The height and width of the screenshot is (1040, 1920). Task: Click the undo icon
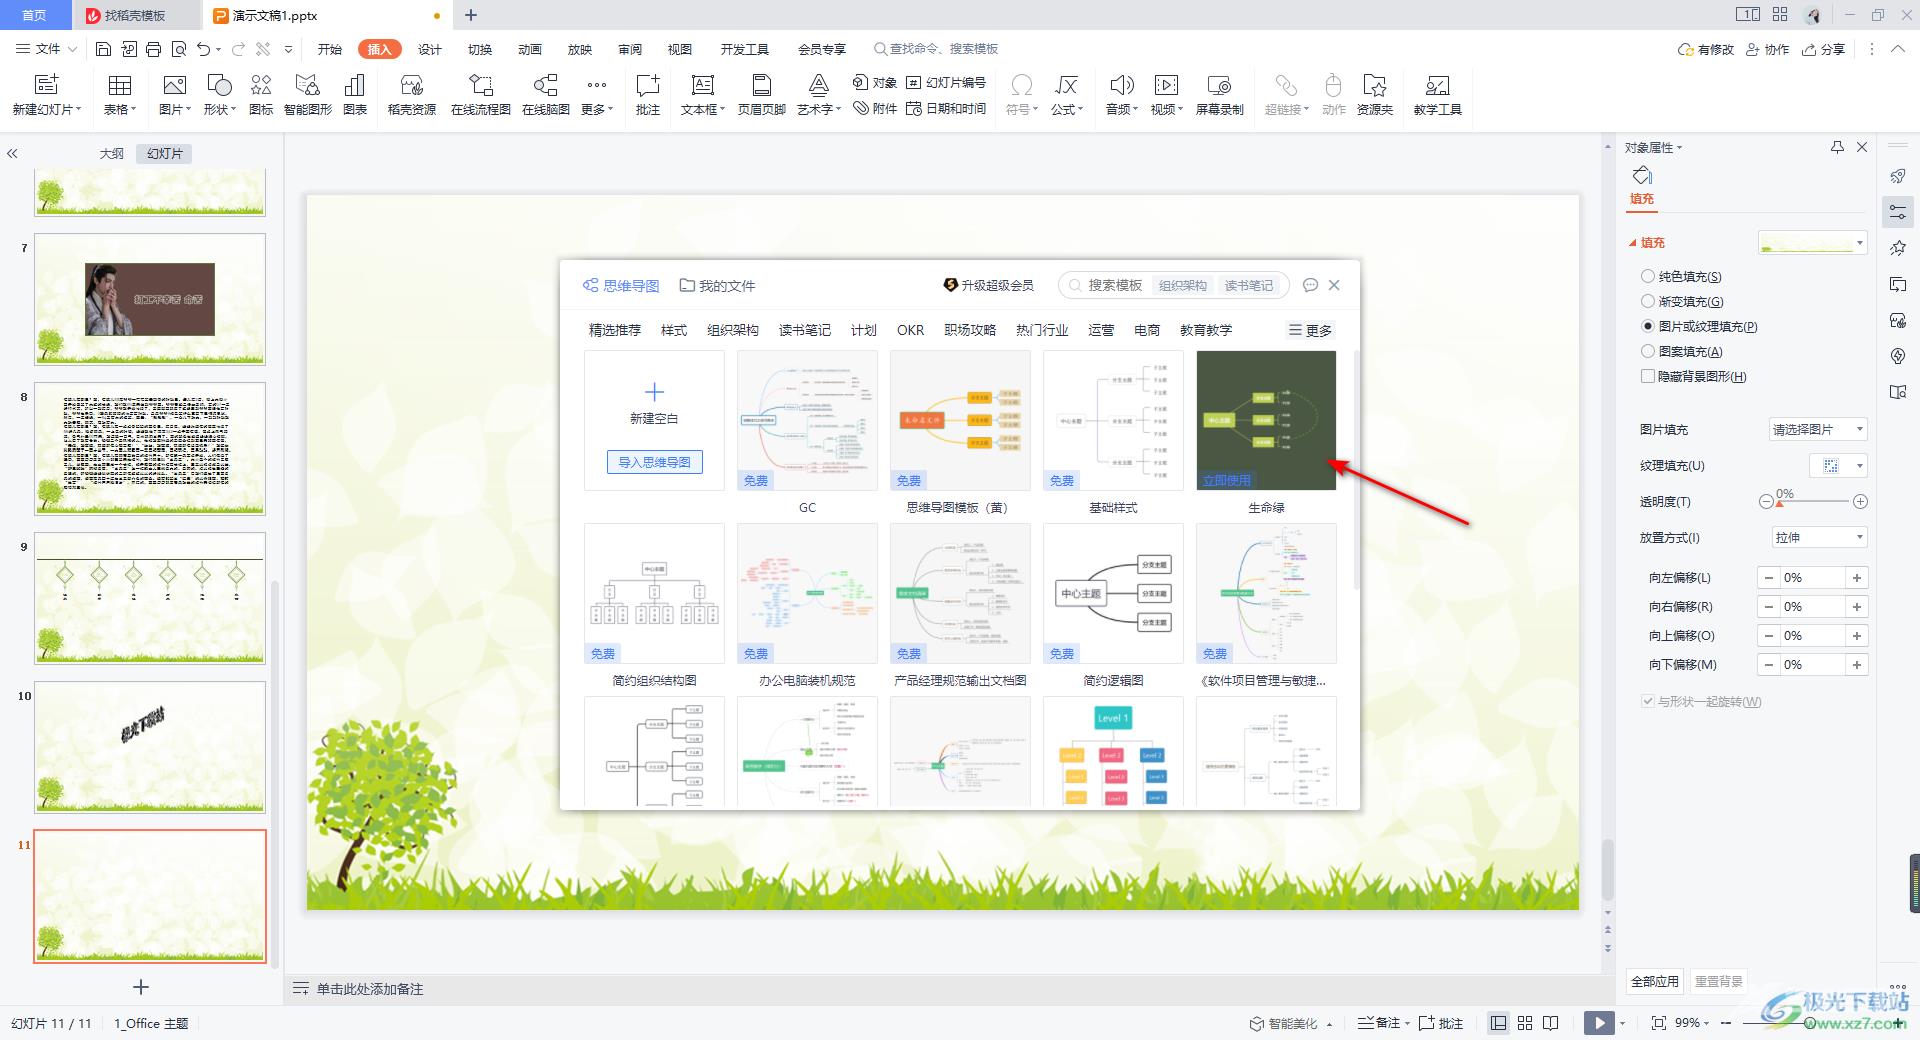[x=204, y=49]
